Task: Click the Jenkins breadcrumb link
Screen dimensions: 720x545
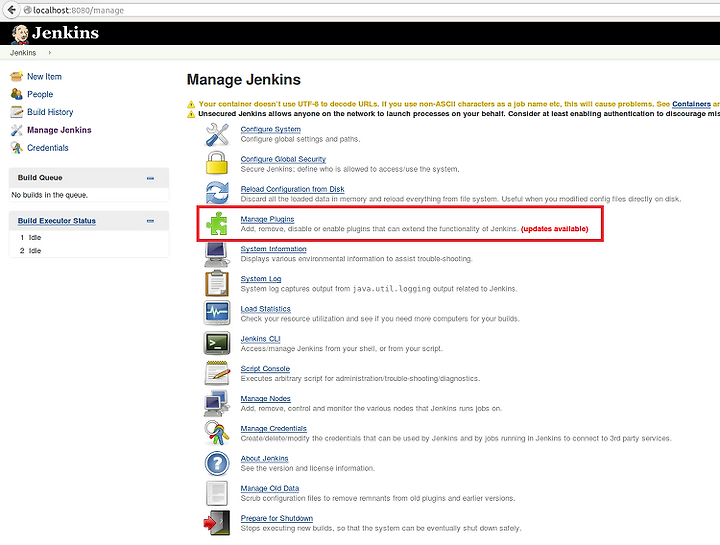Action: tap(23, 53)
